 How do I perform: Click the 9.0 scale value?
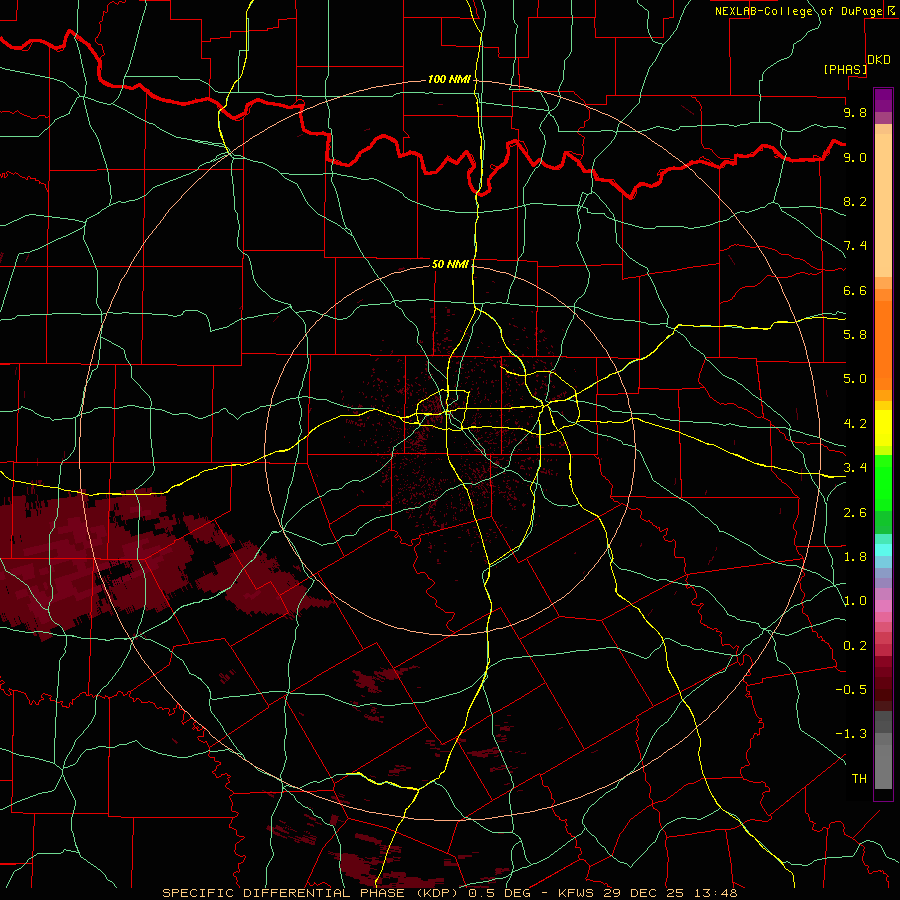pyautogui.click(x=855, y=157)
